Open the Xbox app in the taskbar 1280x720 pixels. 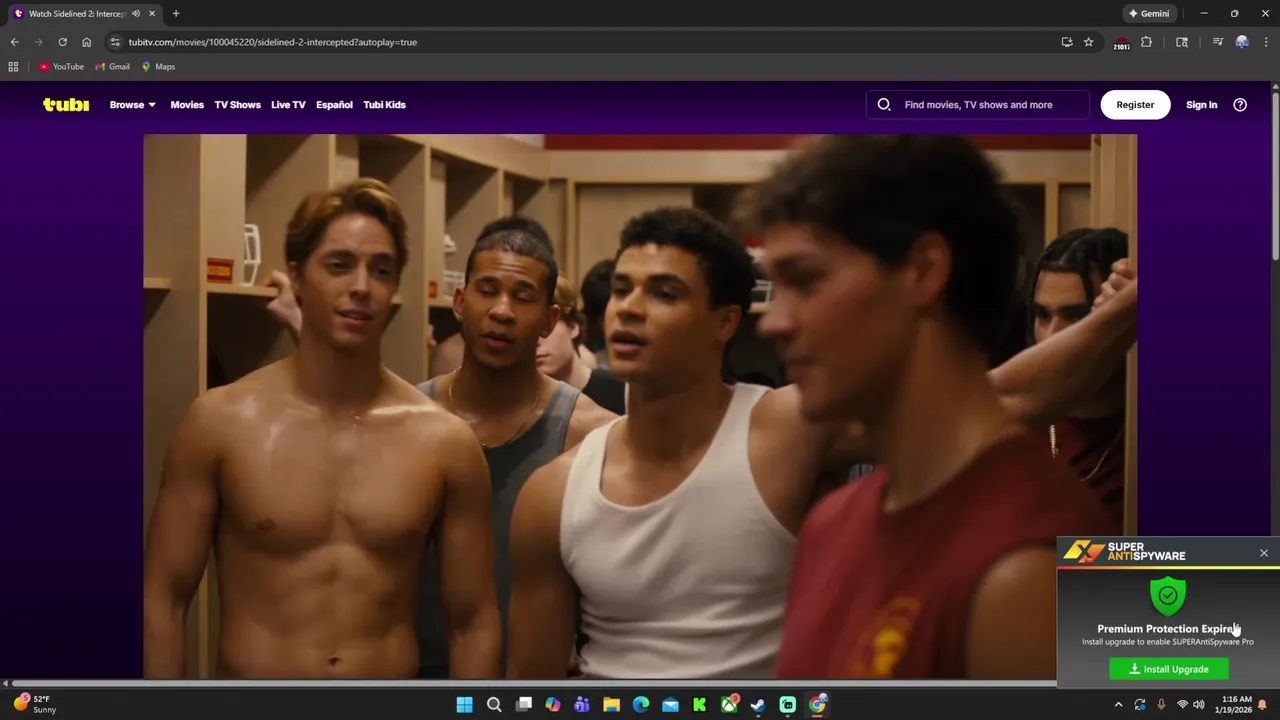click(730, 704)
